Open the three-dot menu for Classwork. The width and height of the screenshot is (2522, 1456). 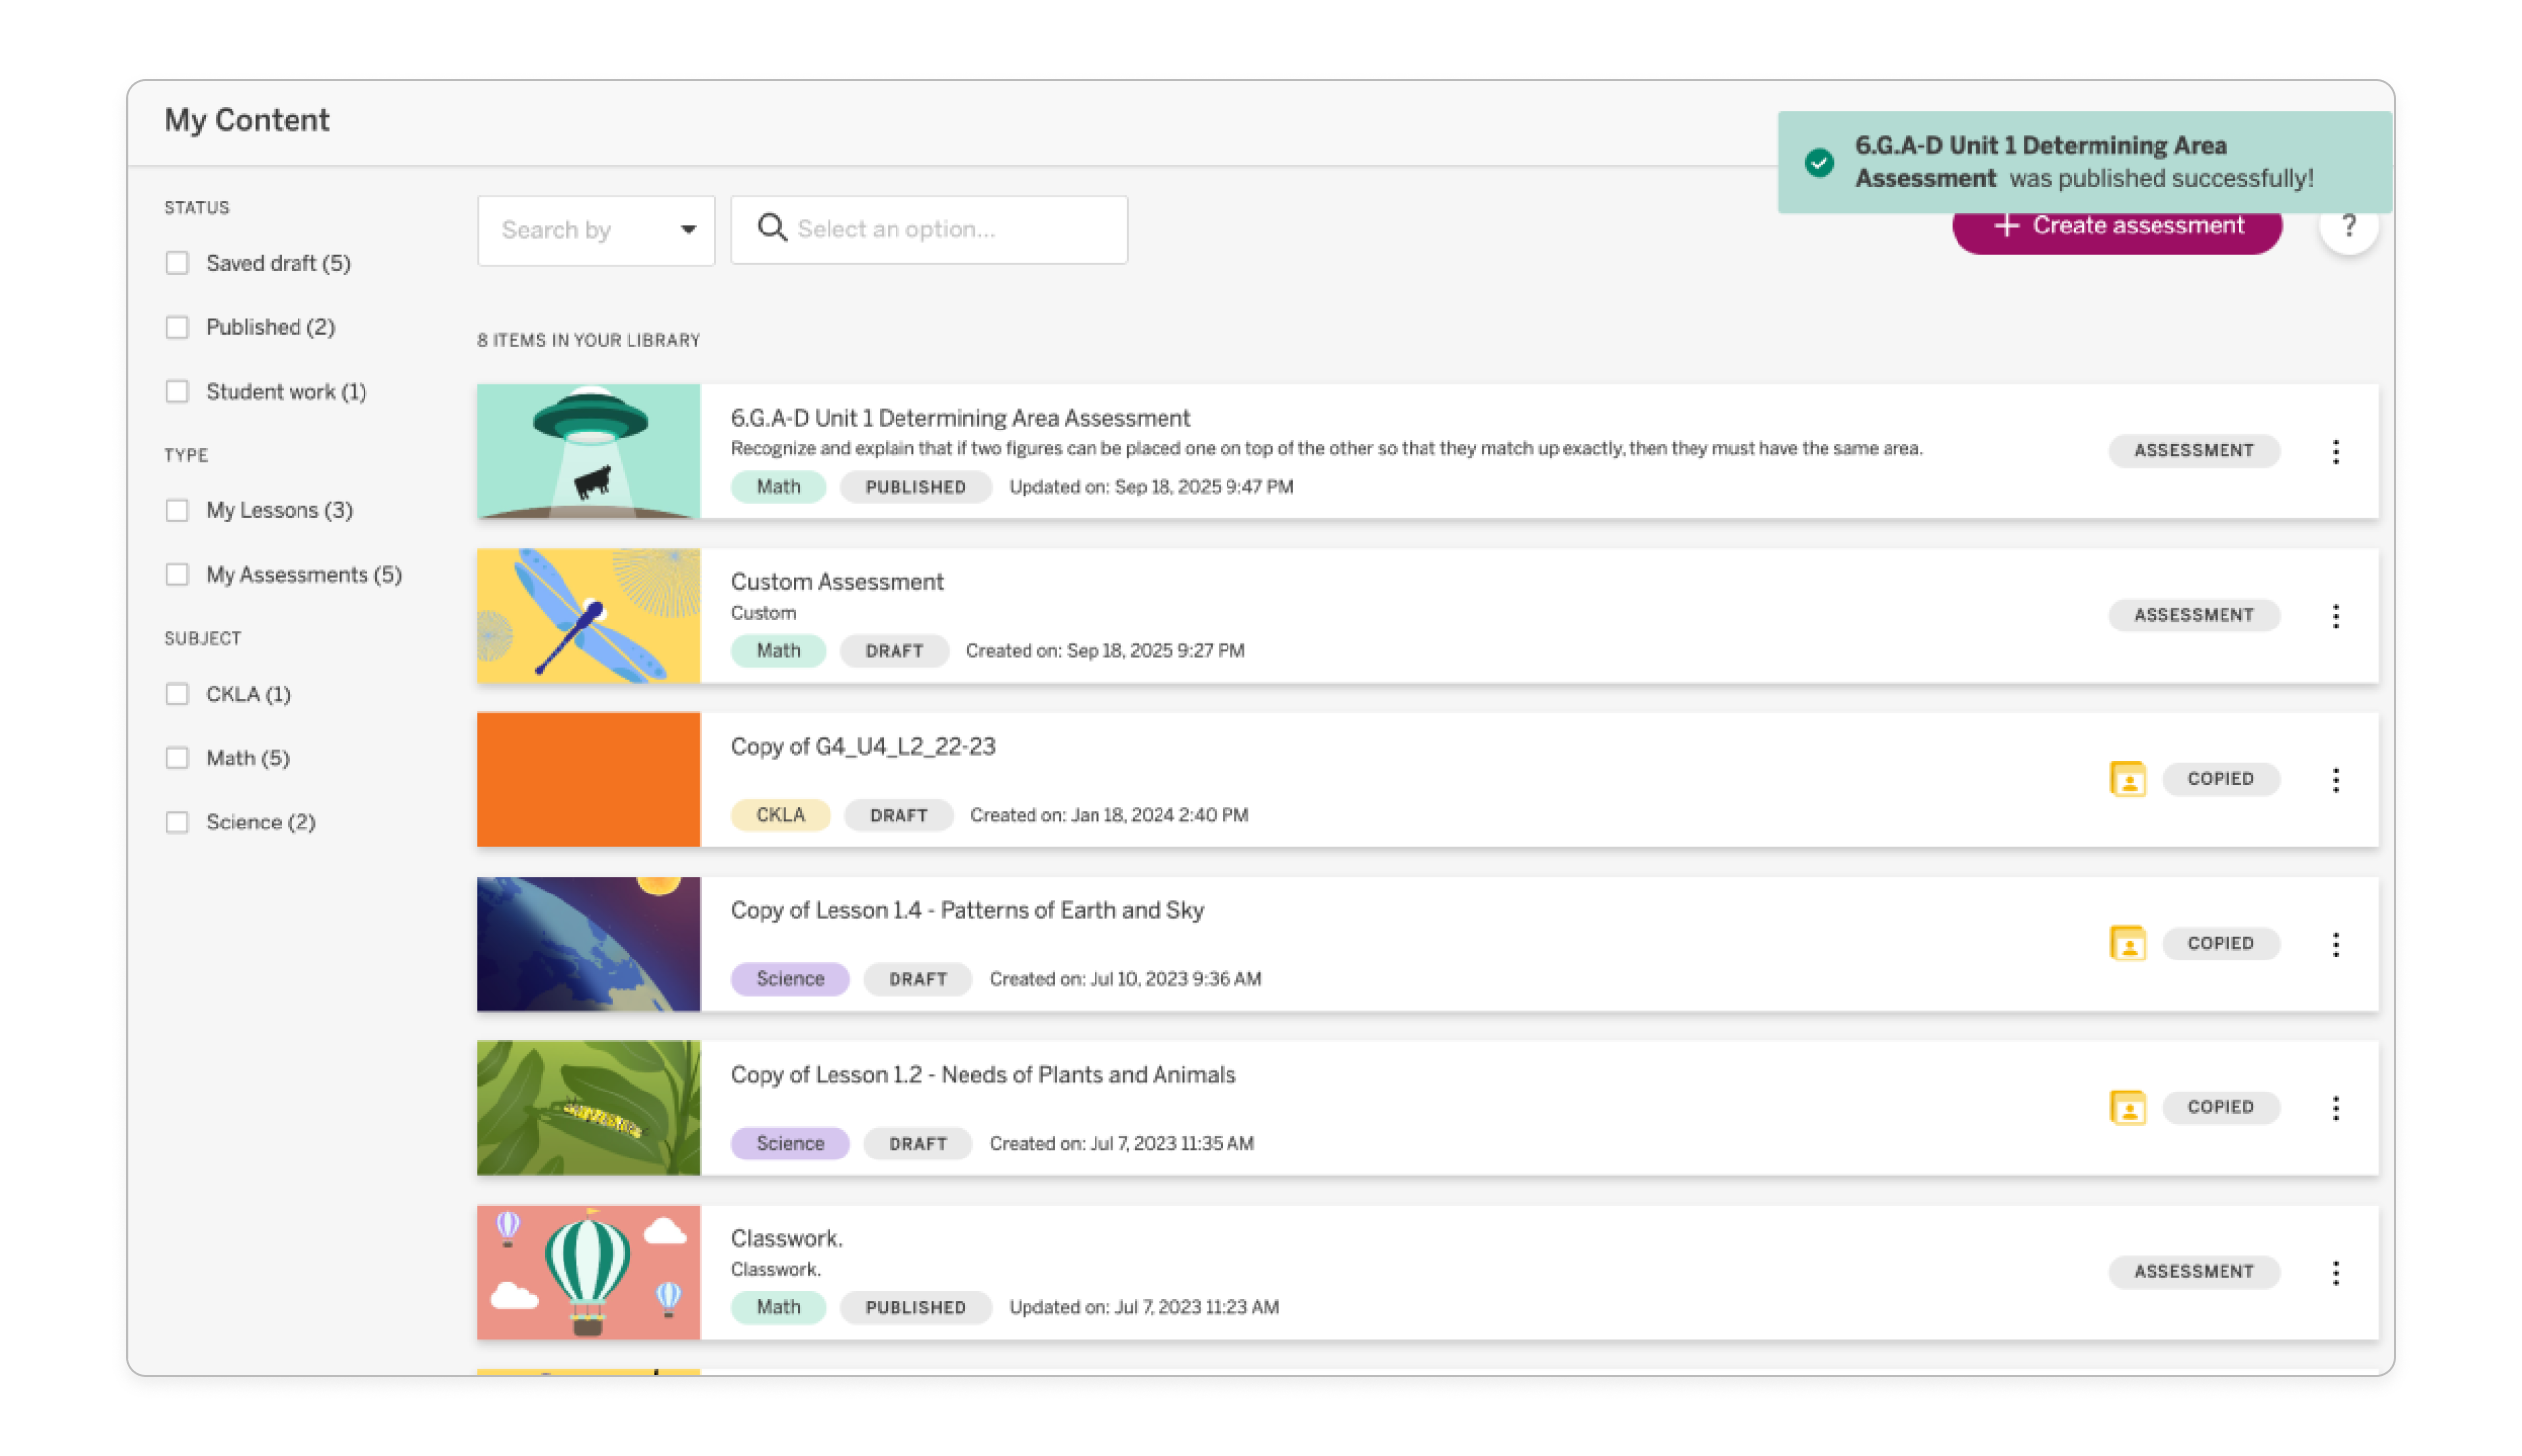pyautogui.click(x=2335, y=1271)
